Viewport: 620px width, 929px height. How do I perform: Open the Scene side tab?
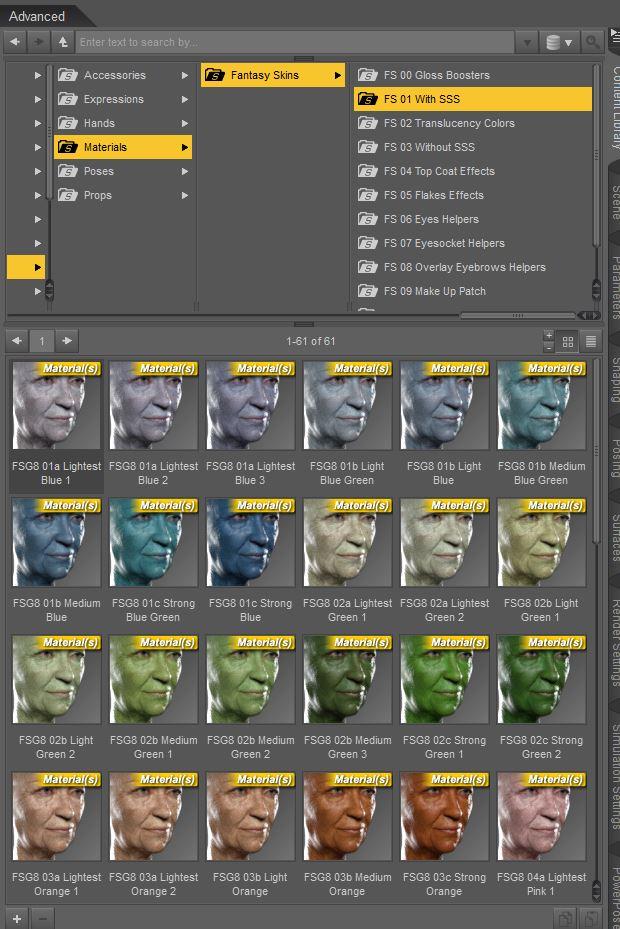[615, 203]
